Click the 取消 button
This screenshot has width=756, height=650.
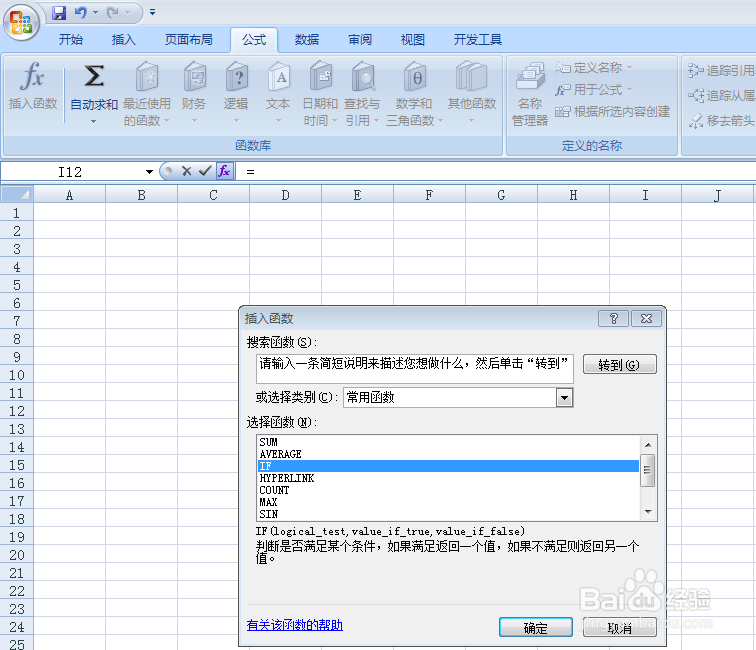pyautogui.click(x=620, y=627)
